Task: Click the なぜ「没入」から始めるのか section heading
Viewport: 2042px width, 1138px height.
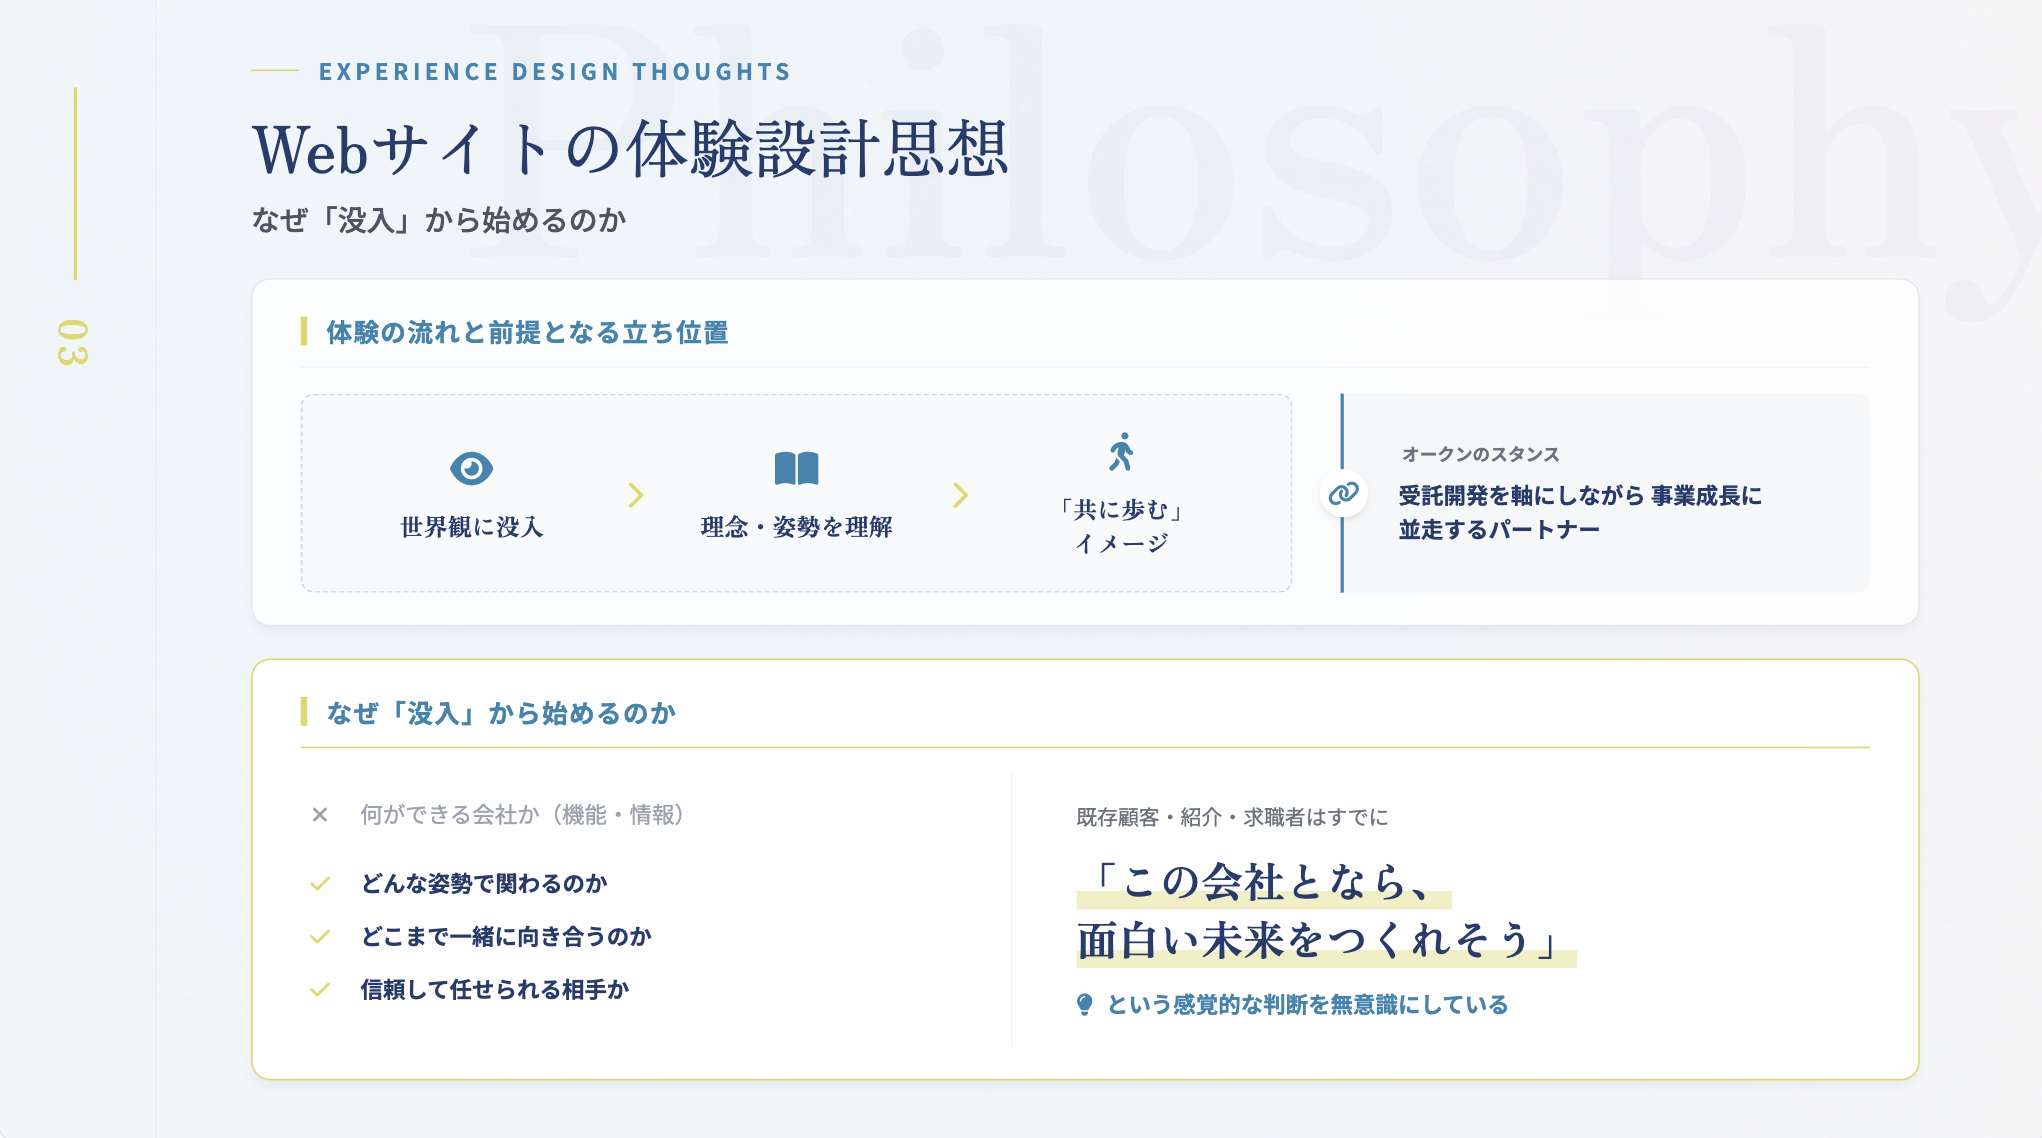Action: 501,713
